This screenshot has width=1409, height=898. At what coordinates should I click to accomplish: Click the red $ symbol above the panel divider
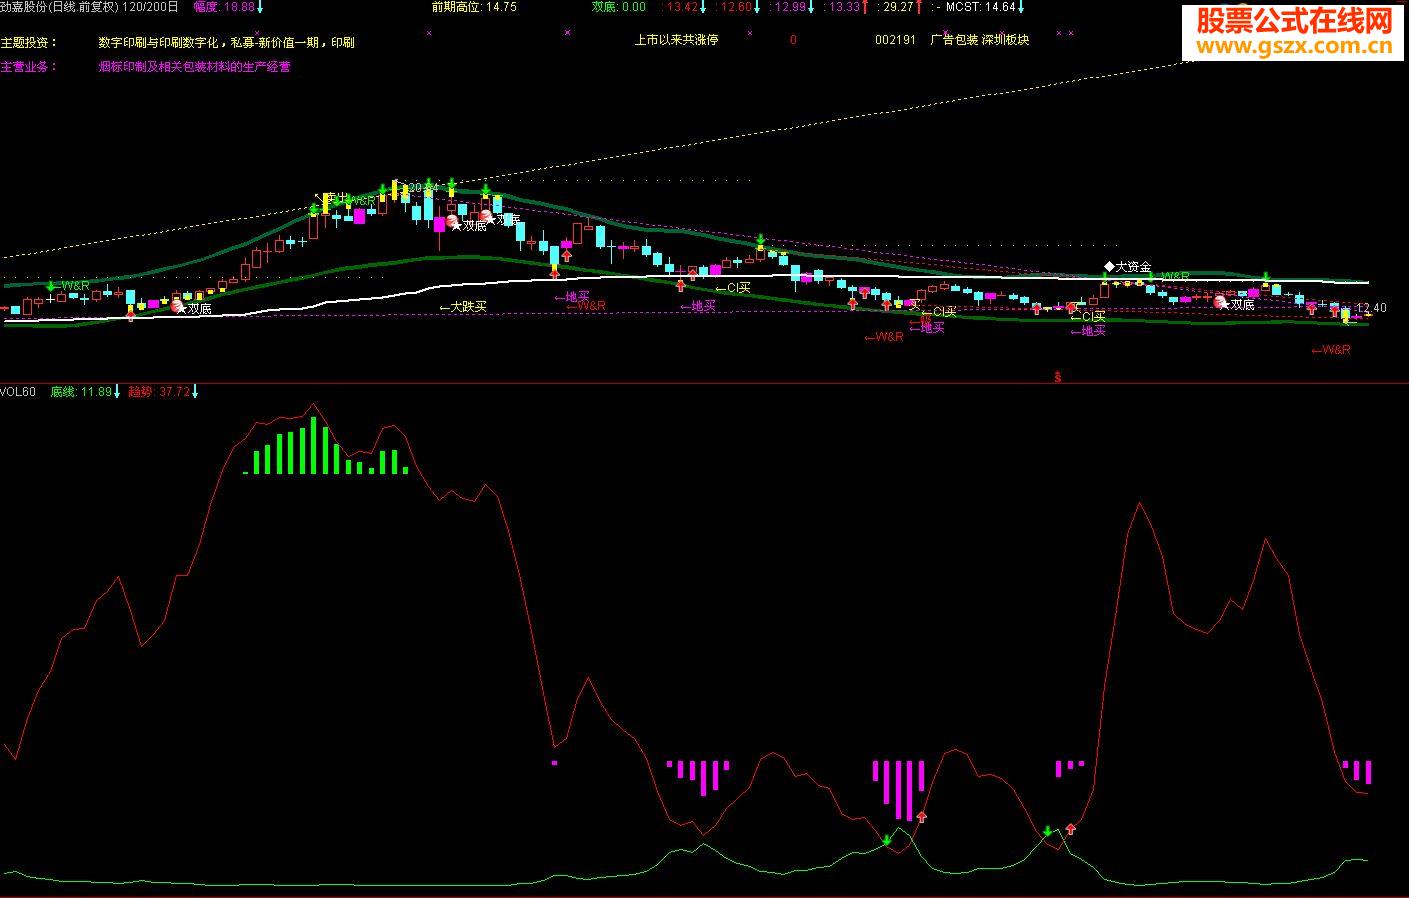click(x=1057, y=377)
